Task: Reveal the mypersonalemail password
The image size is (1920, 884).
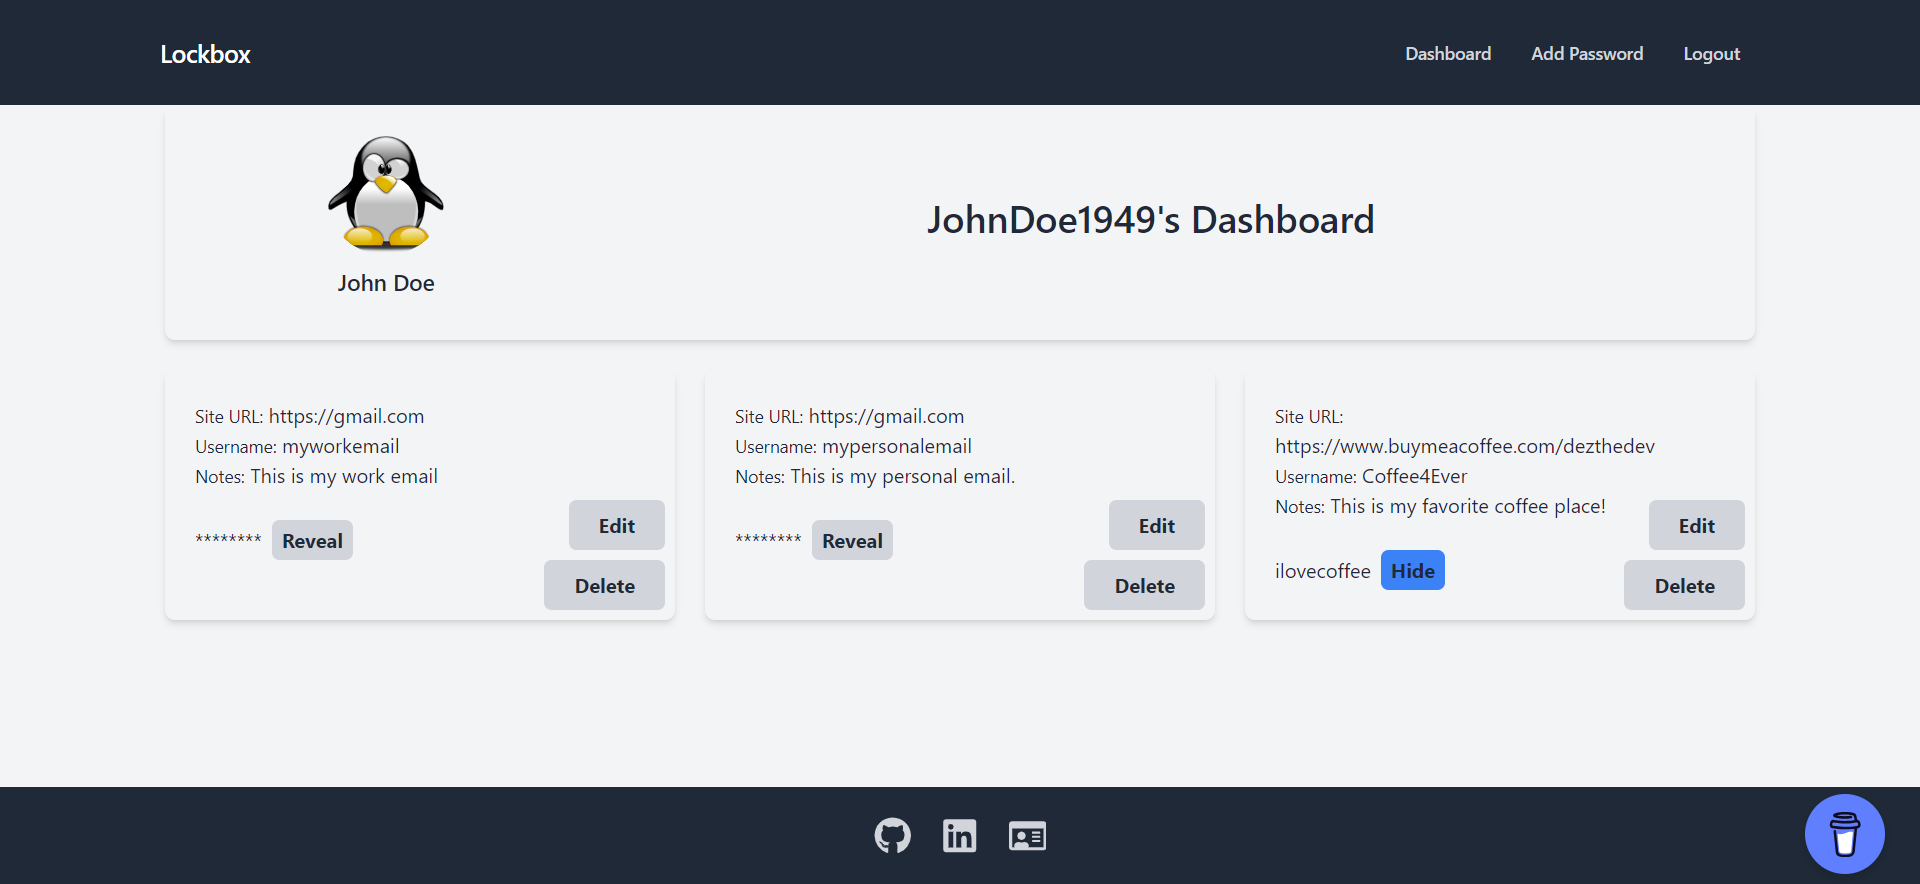Action: click(852, 540)
